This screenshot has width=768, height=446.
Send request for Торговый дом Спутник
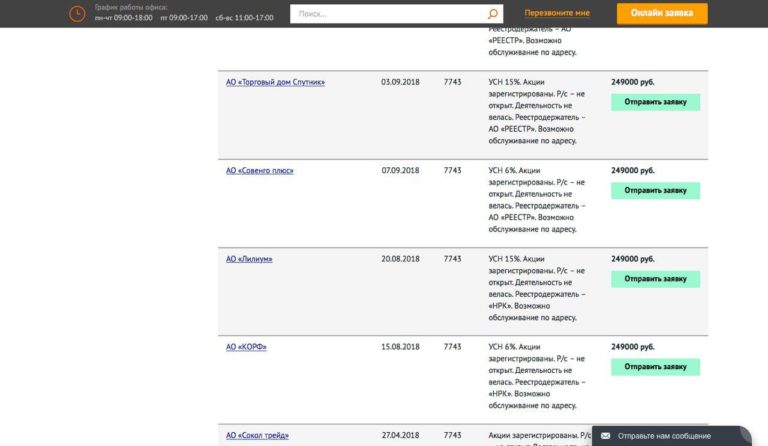pos(655,102)
